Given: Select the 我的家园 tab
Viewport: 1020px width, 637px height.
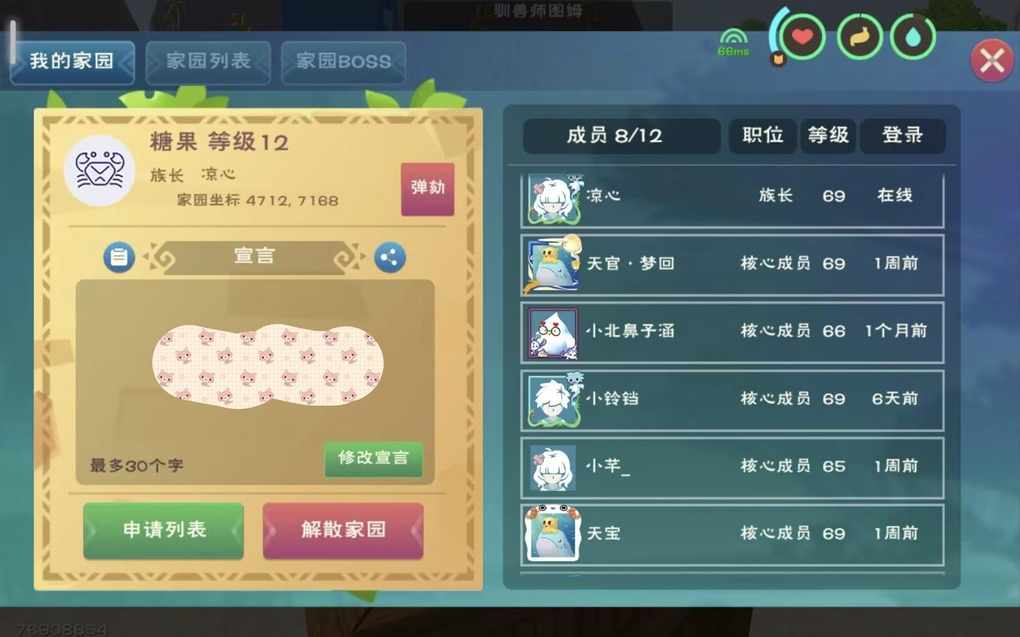Looking at the screenshot, I should click(x=72, y=62).
